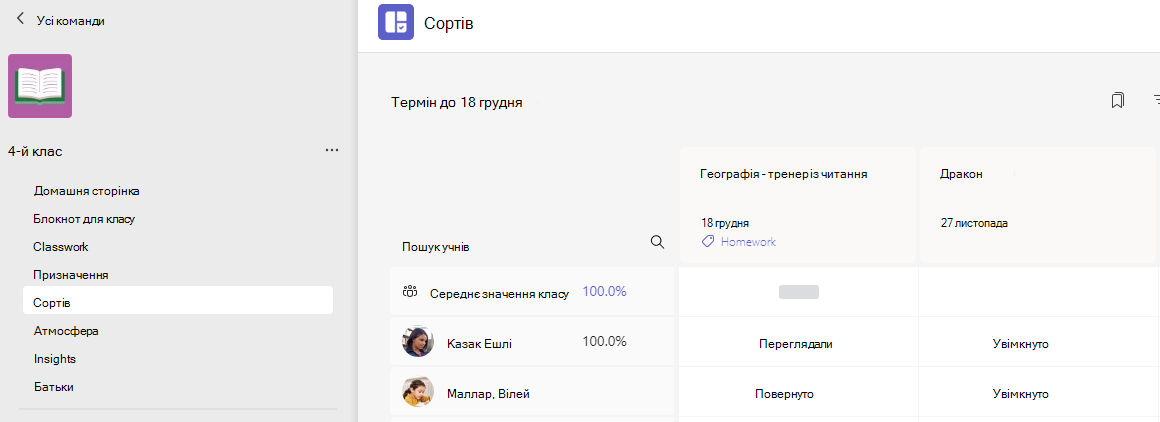This screenshot has height=422, width=1160.
Task: Open student Казак Ешлі
Action: tap(479, 344)
